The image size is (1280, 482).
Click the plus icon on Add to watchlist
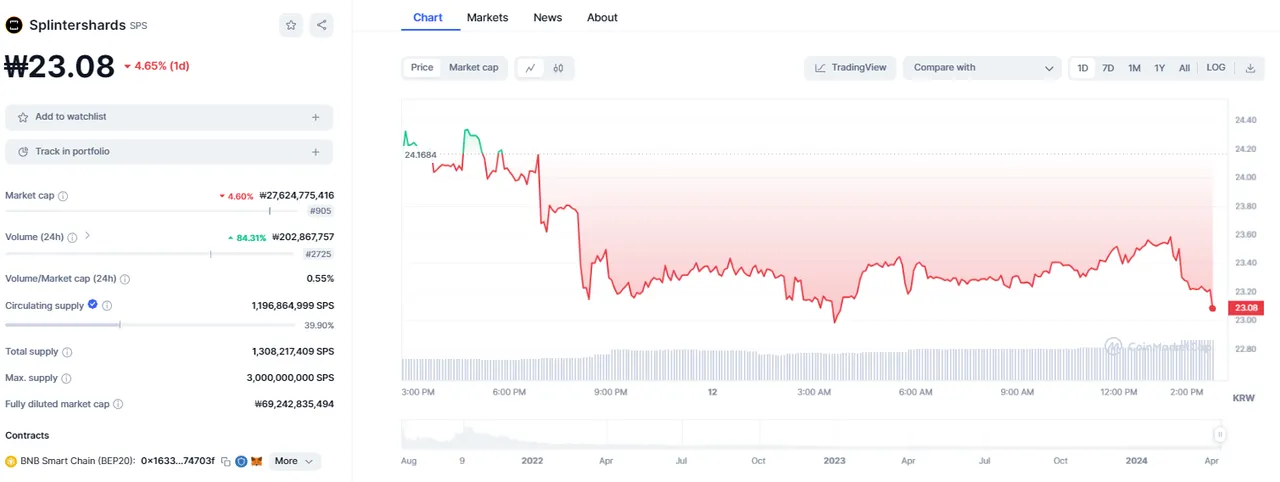(316, 117)
